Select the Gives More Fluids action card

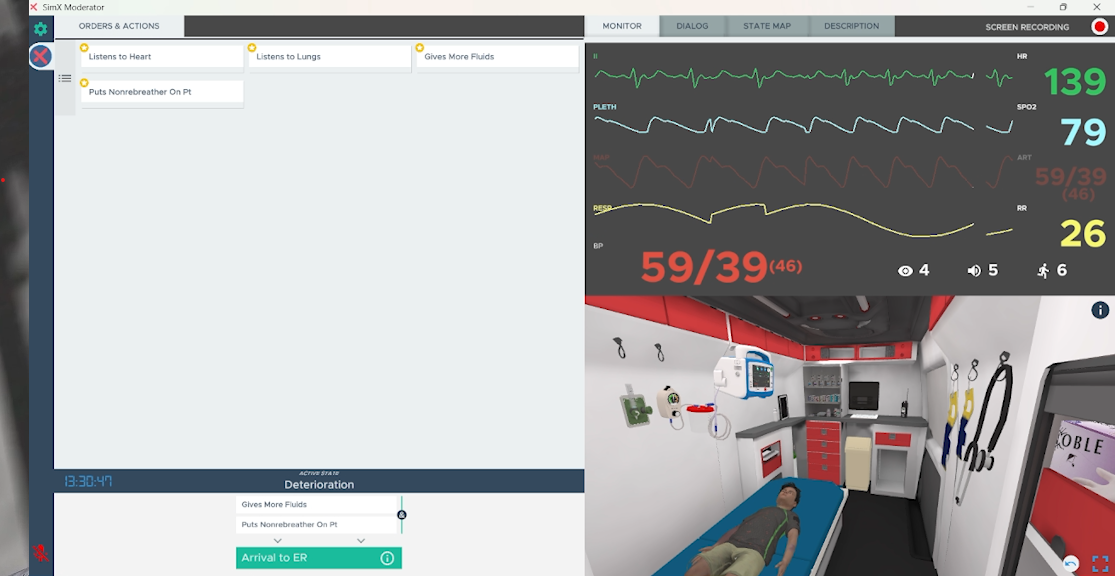tap(497, 58)
